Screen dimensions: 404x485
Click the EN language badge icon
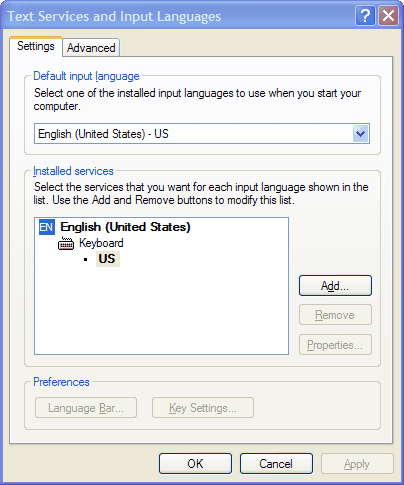[47, 227]
